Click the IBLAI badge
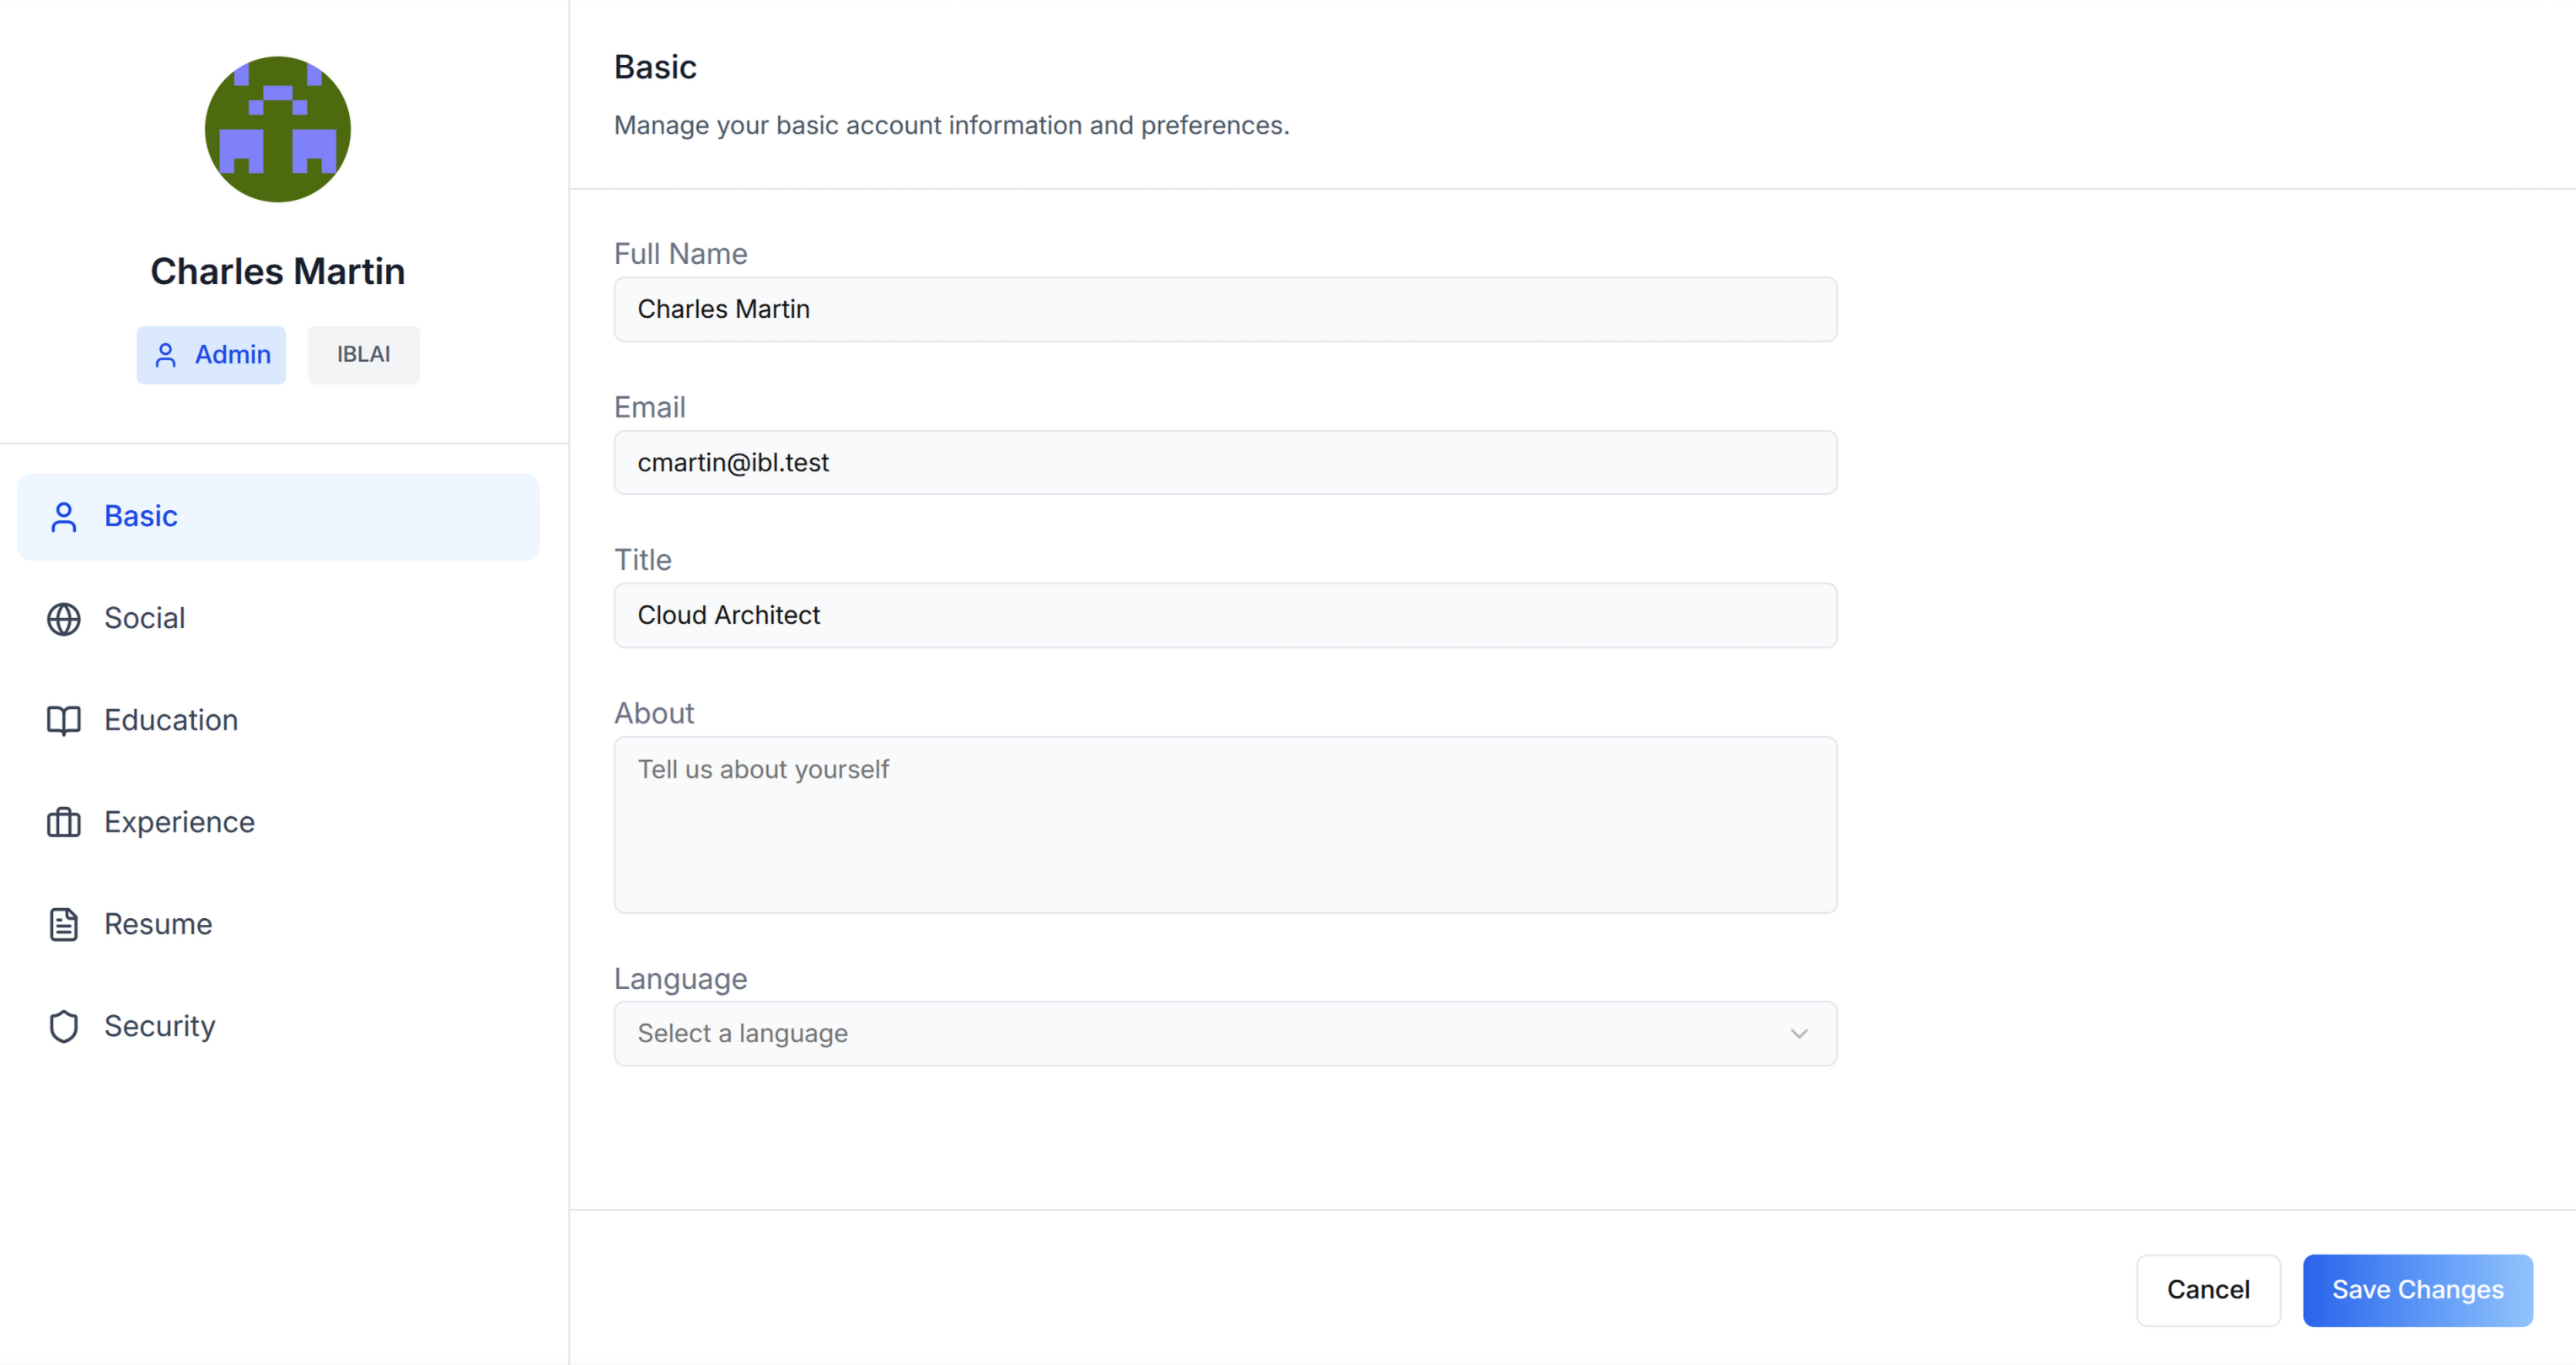The width and height of the screenshot is (2576, 1365). pos(363,355)
